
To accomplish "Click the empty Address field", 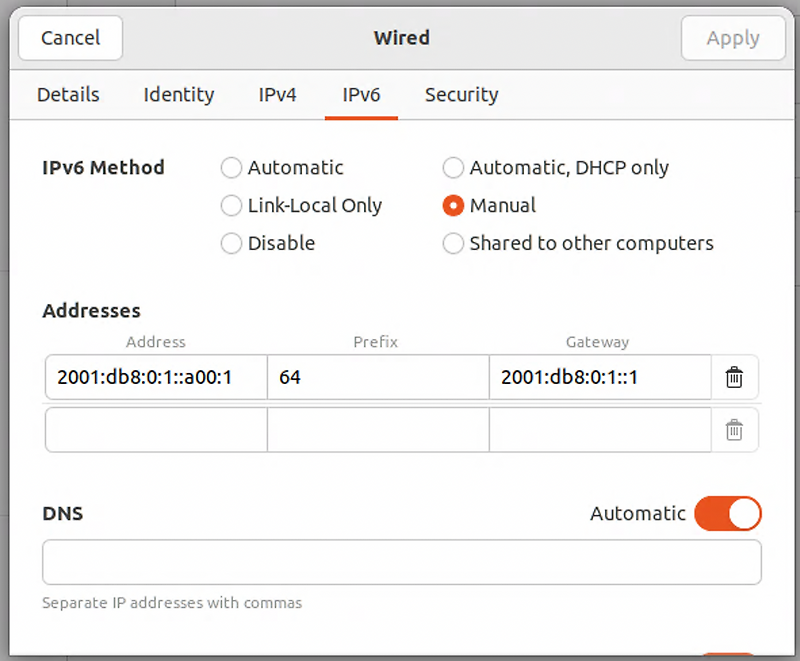I will pos(155,429).
